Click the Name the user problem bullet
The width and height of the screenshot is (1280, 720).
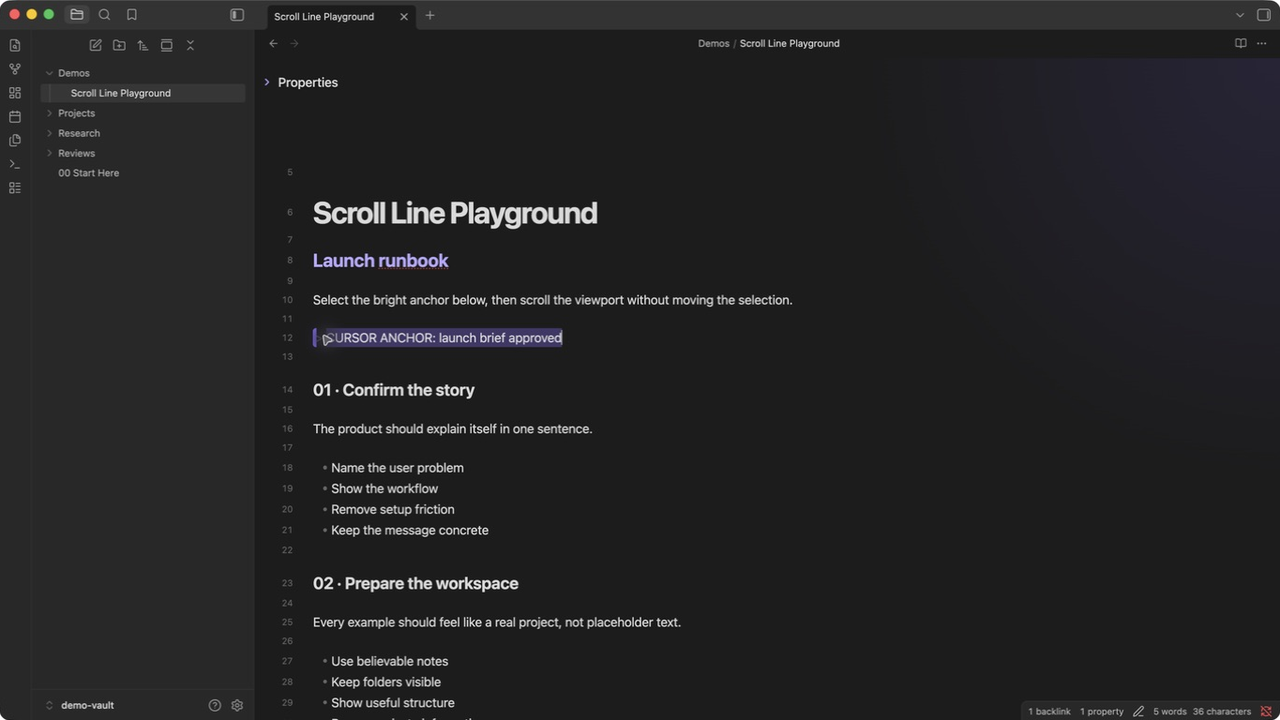click(397, 468)
